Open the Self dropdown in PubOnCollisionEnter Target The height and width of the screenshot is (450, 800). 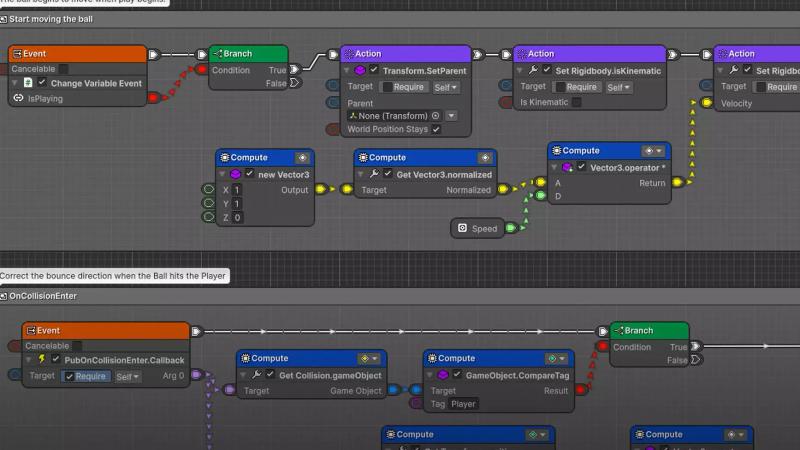tap(127, 377)
